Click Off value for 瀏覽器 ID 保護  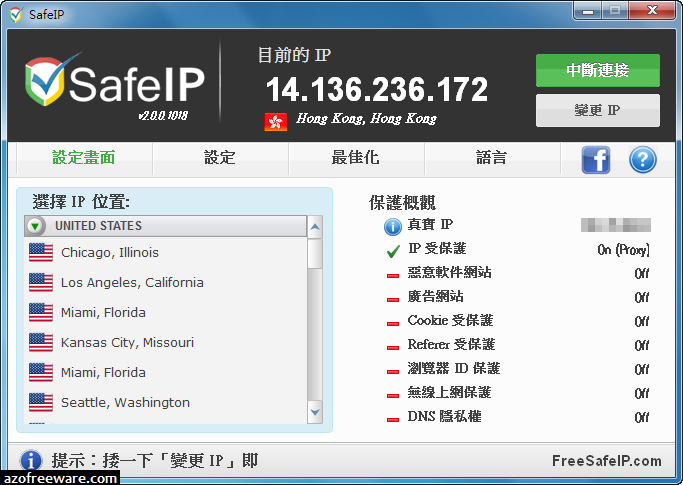pyautogui.click(x=642, y=370)
